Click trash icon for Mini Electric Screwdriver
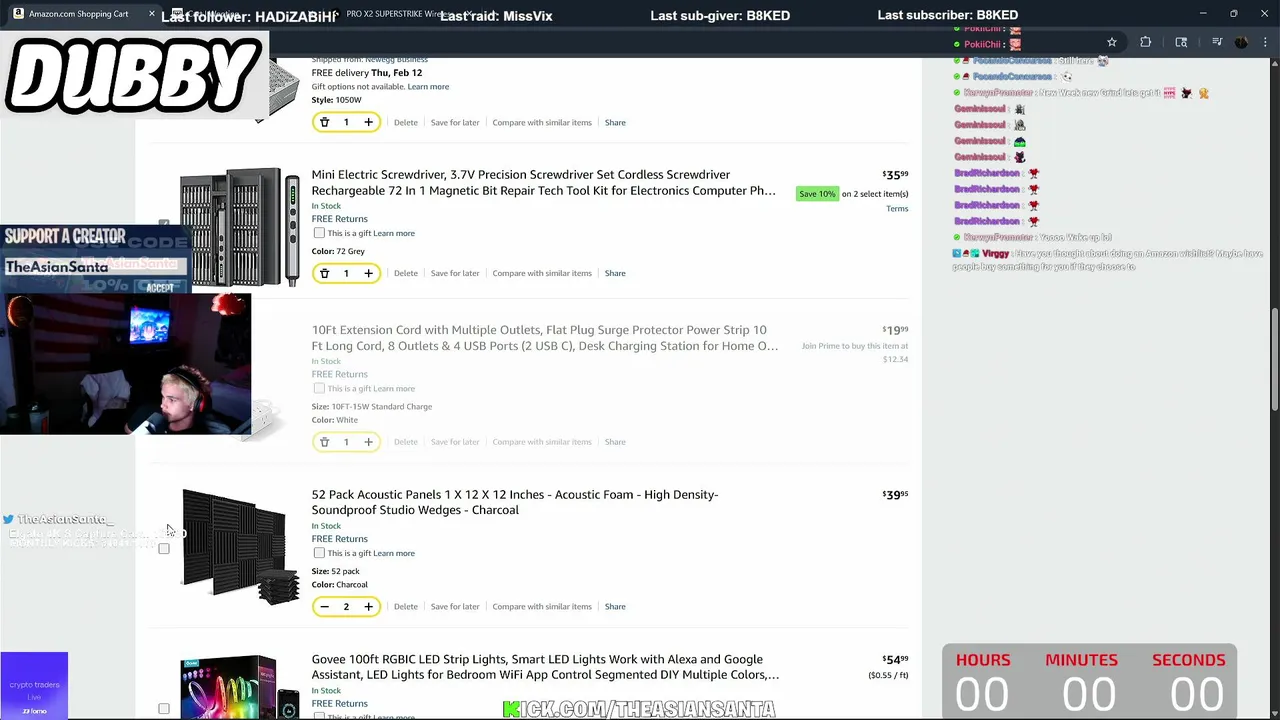The height and width of the screenshot is (720, 1280). 324,273
